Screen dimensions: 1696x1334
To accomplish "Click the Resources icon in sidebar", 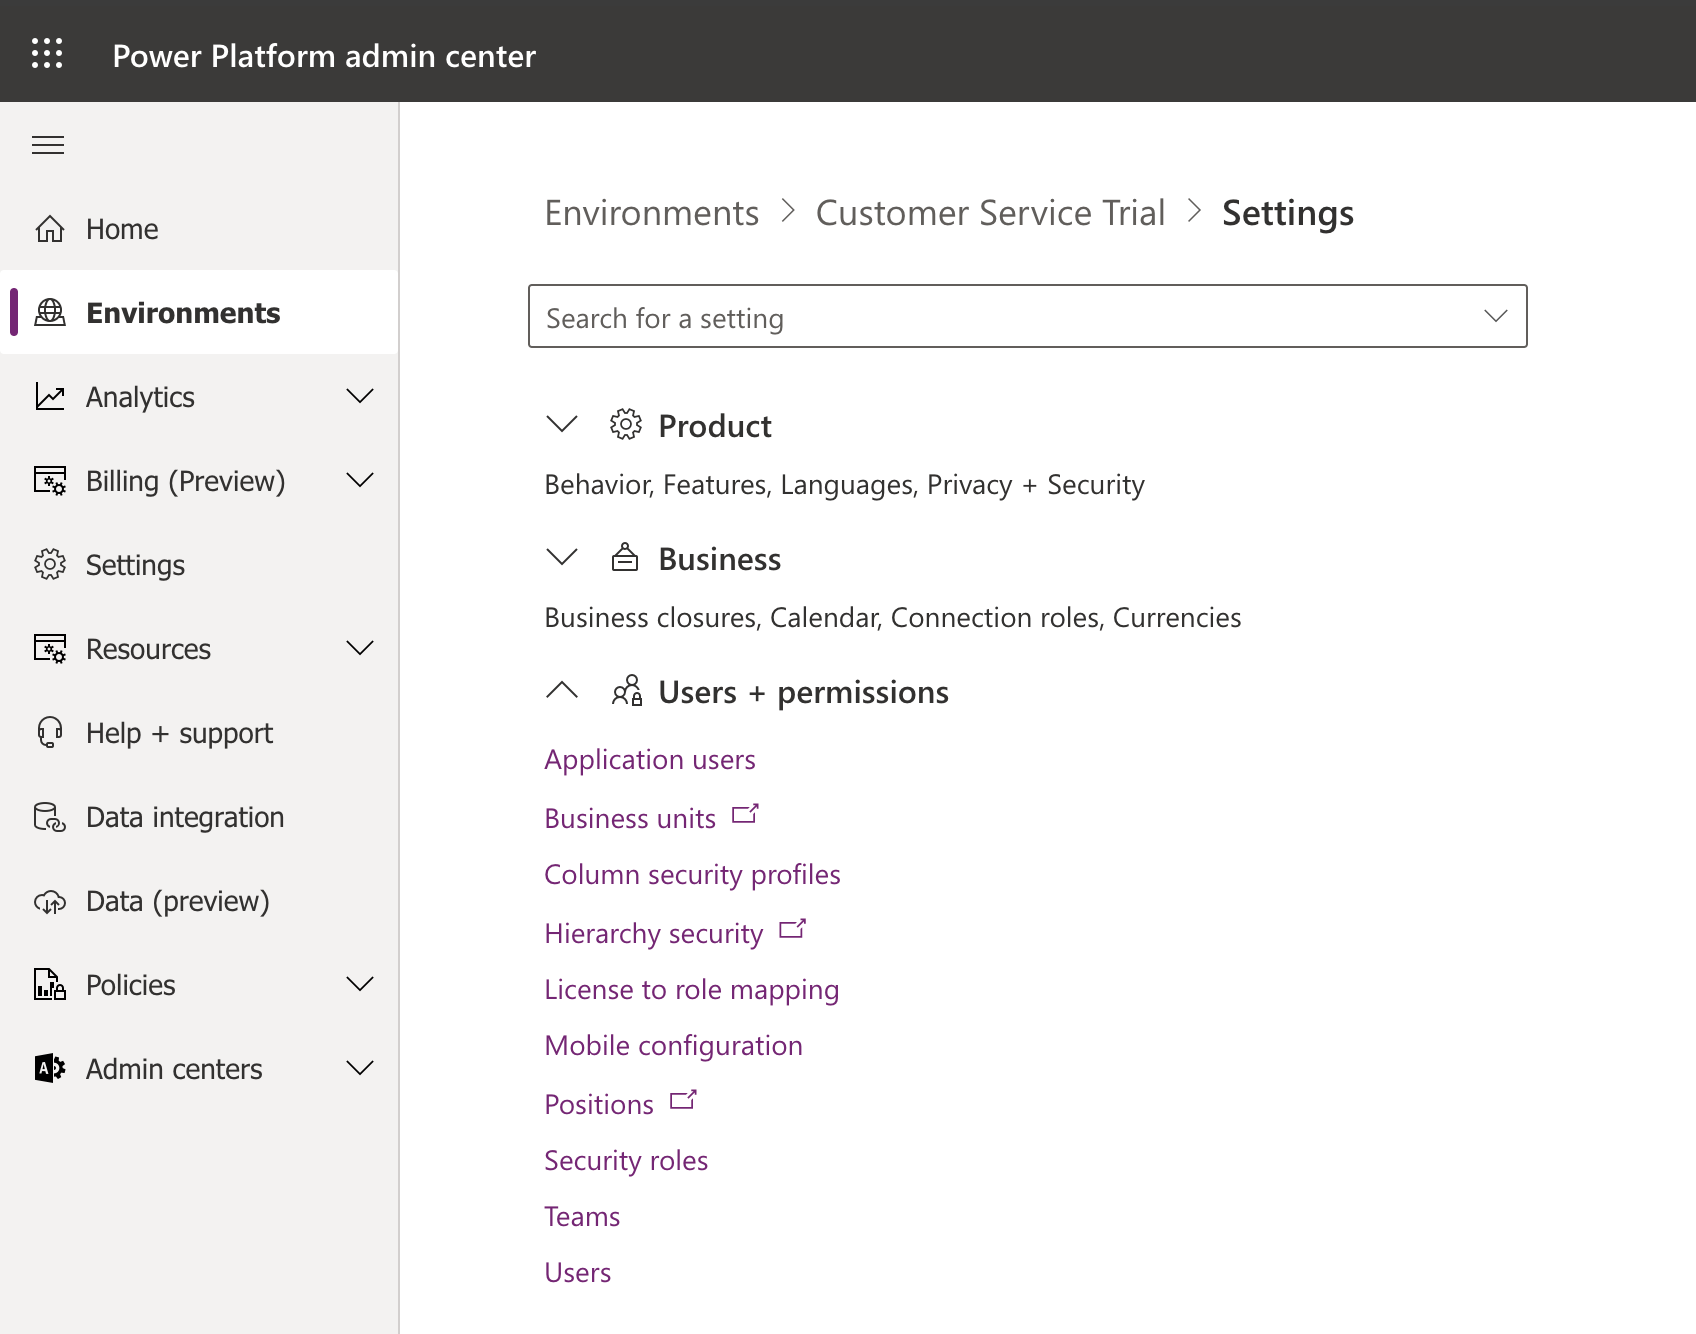I will 50,649.
